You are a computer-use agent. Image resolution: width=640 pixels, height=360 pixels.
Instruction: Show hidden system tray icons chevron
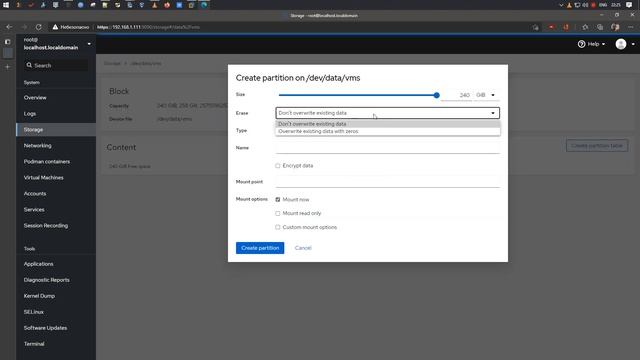click(561, 5)
